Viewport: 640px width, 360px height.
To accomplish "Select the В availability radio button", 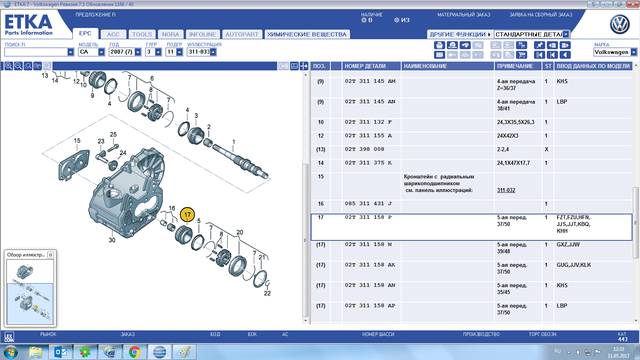I will tap(364, 20).
